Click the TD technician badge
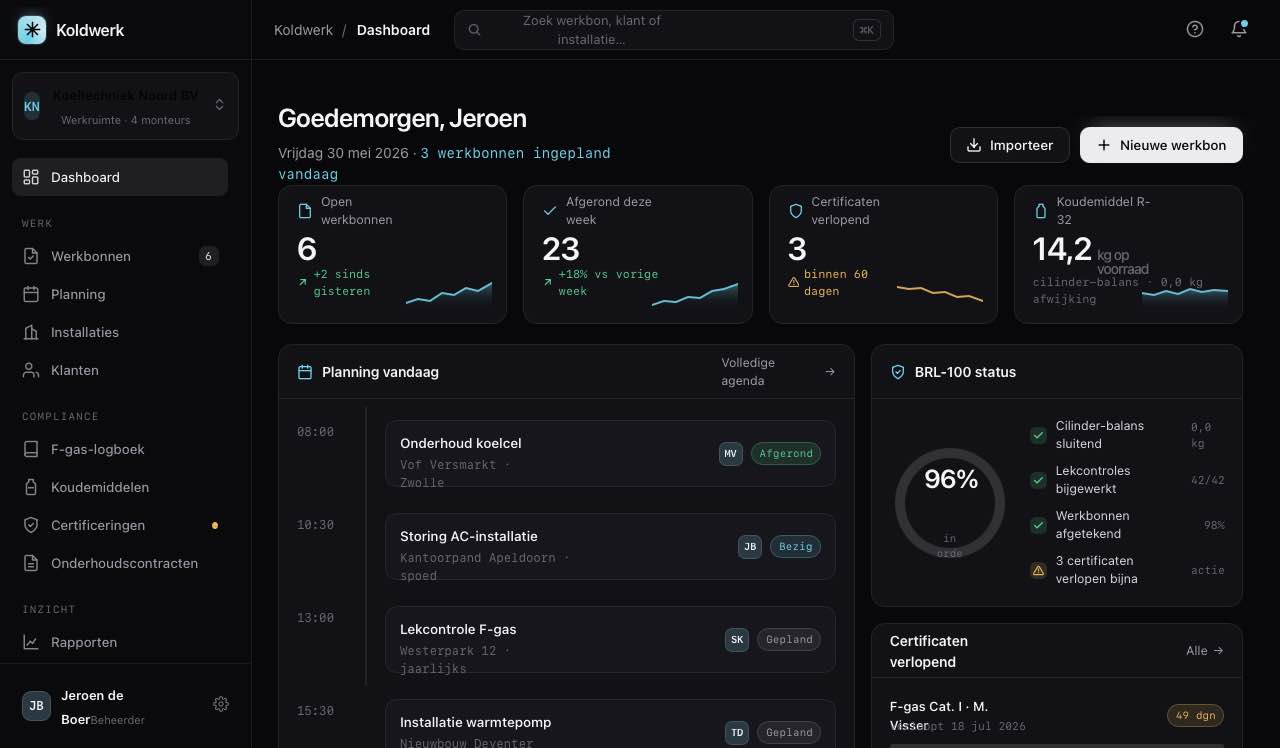This screenshot has height=748, width=1280. (x=737, y=732)
